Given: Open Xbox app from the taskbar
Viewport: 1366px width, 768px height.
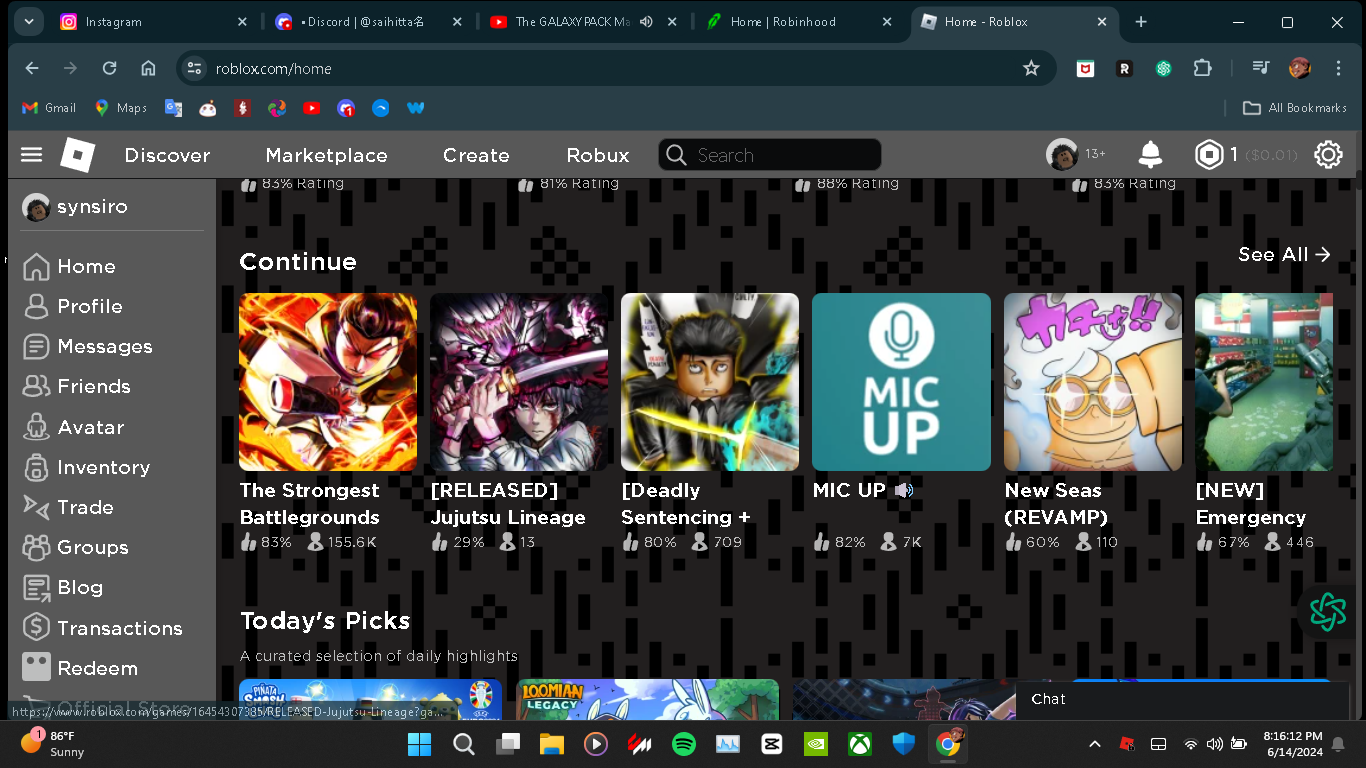Looking at the screenshot, I should click(x=860, y=744).
